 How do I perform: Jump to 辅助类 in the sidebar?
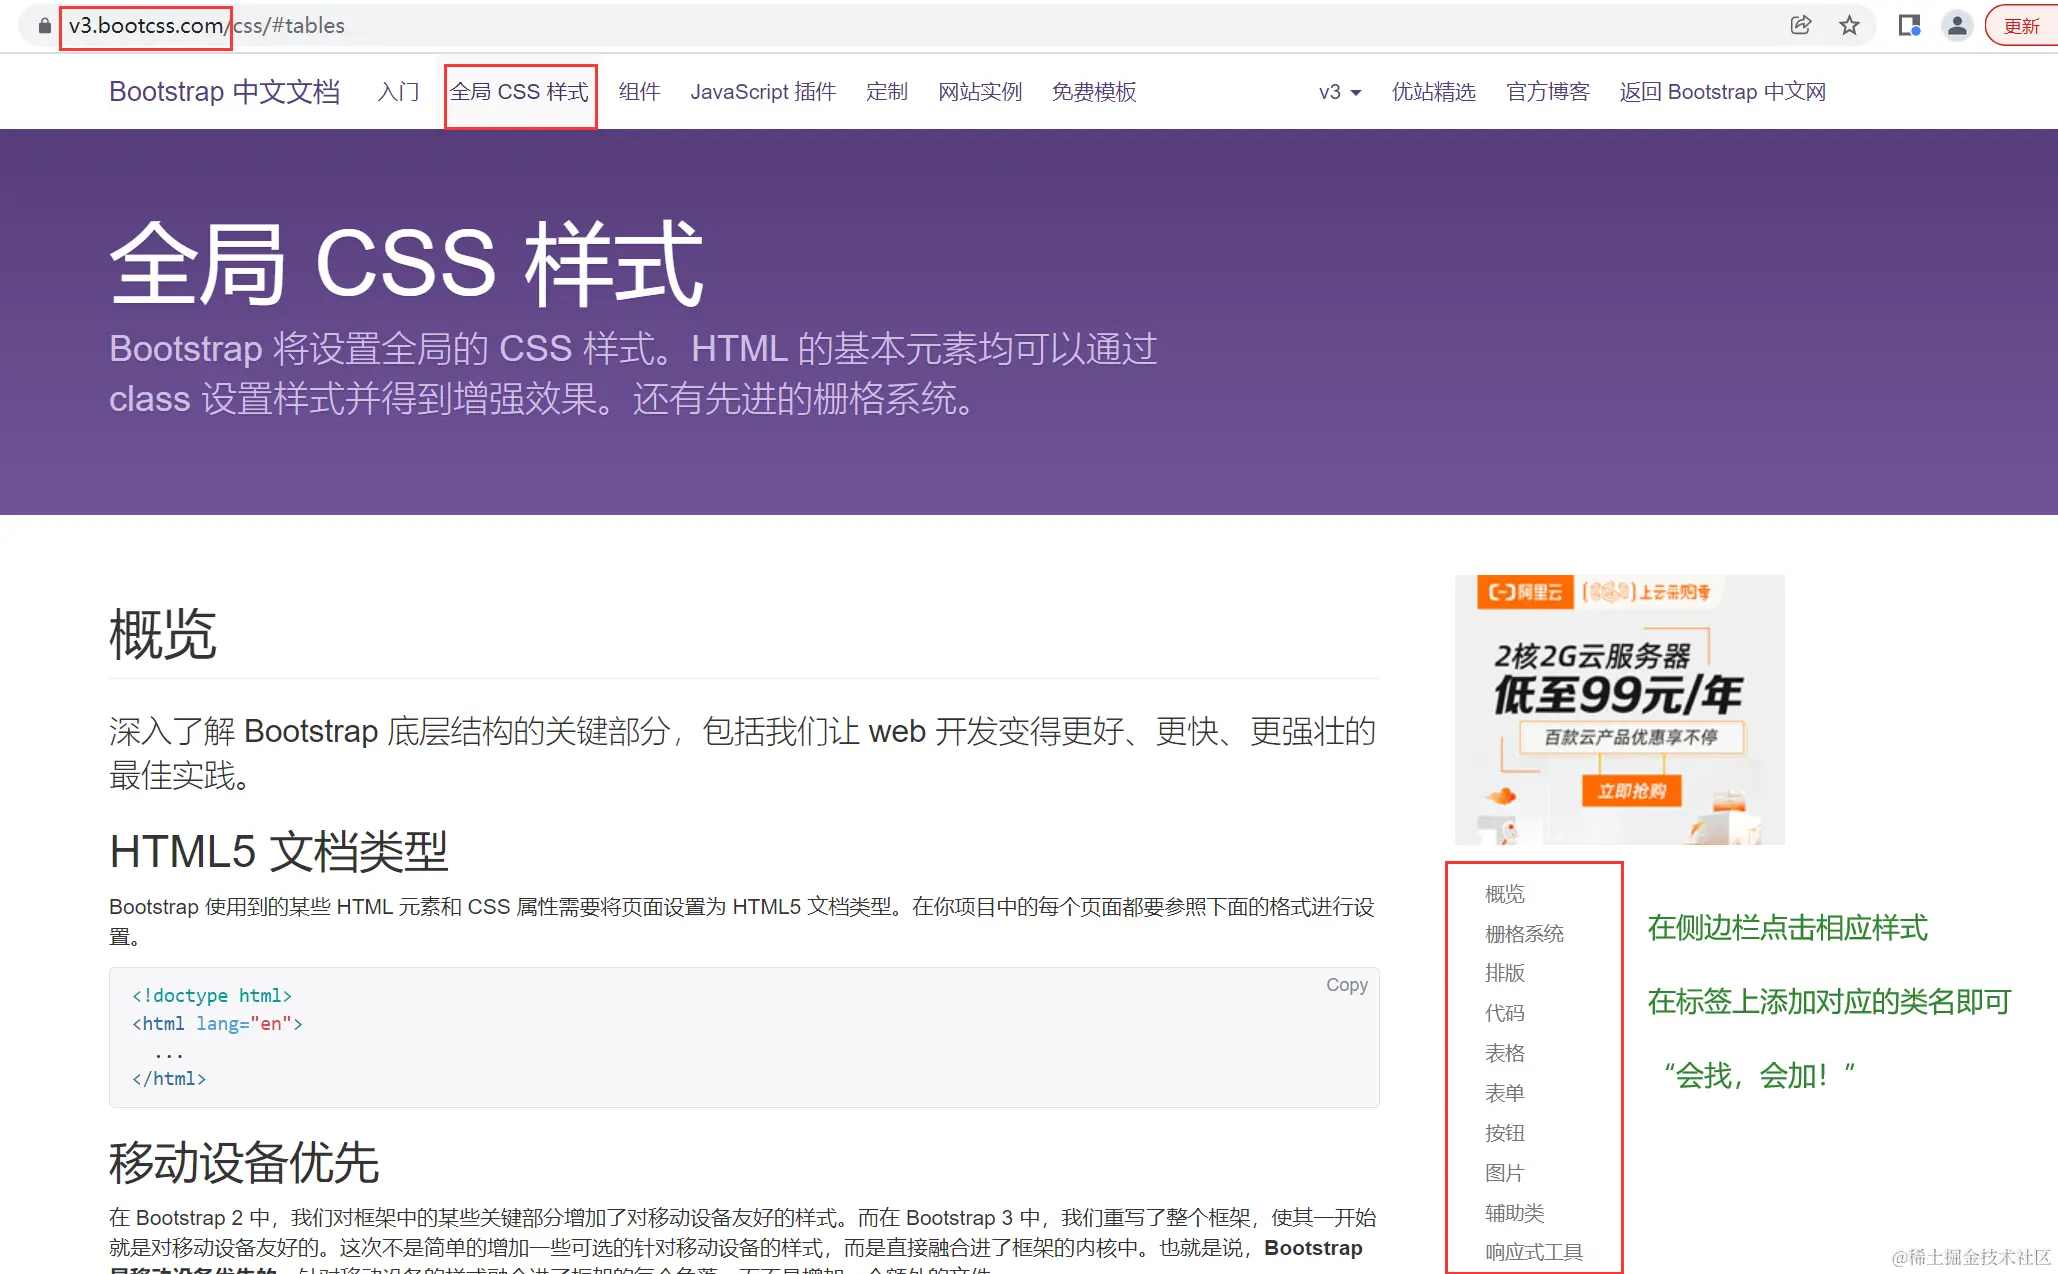[x=1514, y=1213]
